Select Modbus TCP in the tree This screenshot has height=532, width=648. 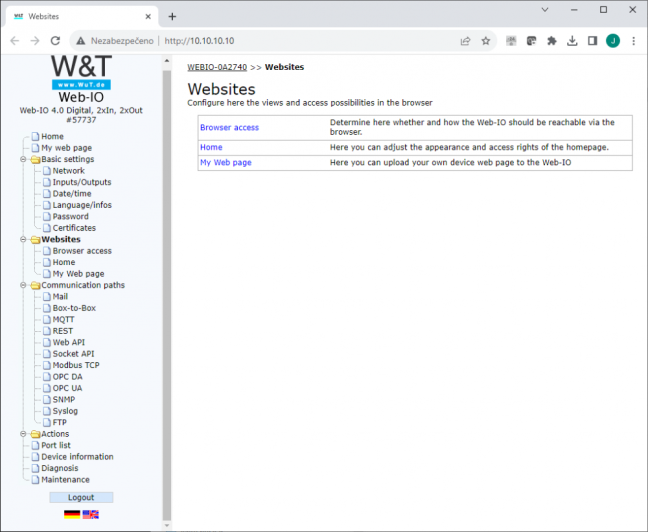click(x=76, y=365)
